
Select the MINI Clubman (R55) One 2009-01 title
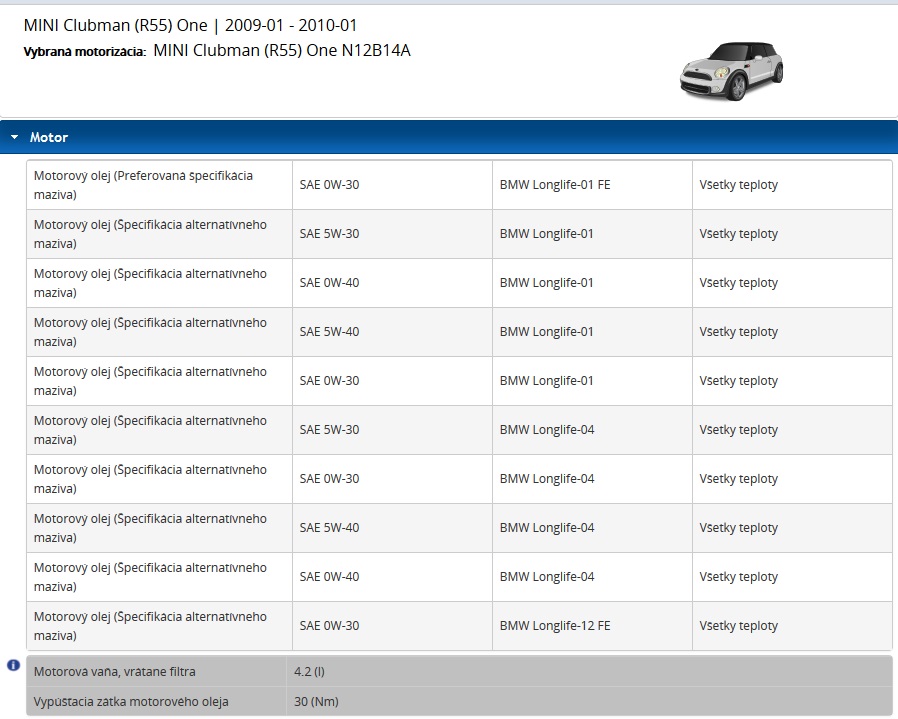190,25
